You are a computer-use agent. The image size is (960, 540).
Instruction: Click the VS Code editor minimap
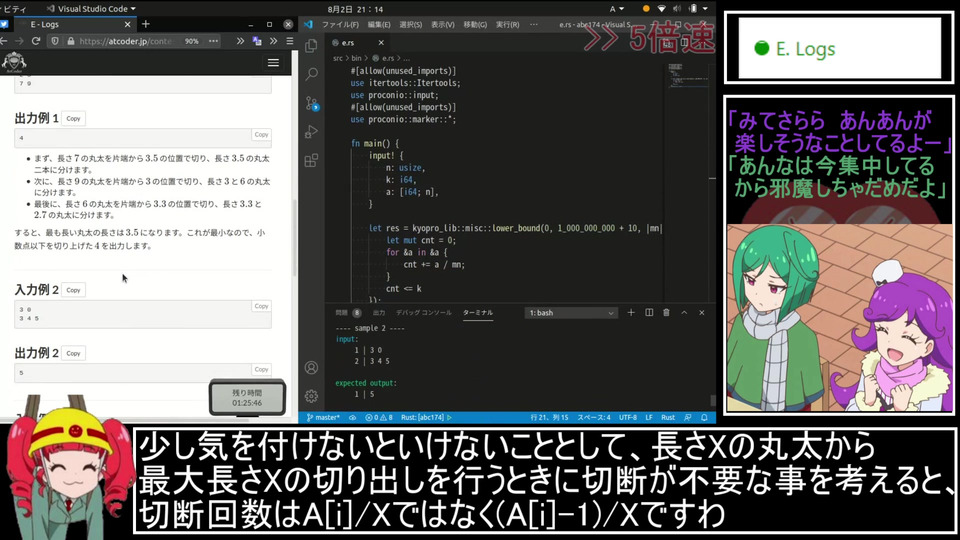tap(688, 78)
